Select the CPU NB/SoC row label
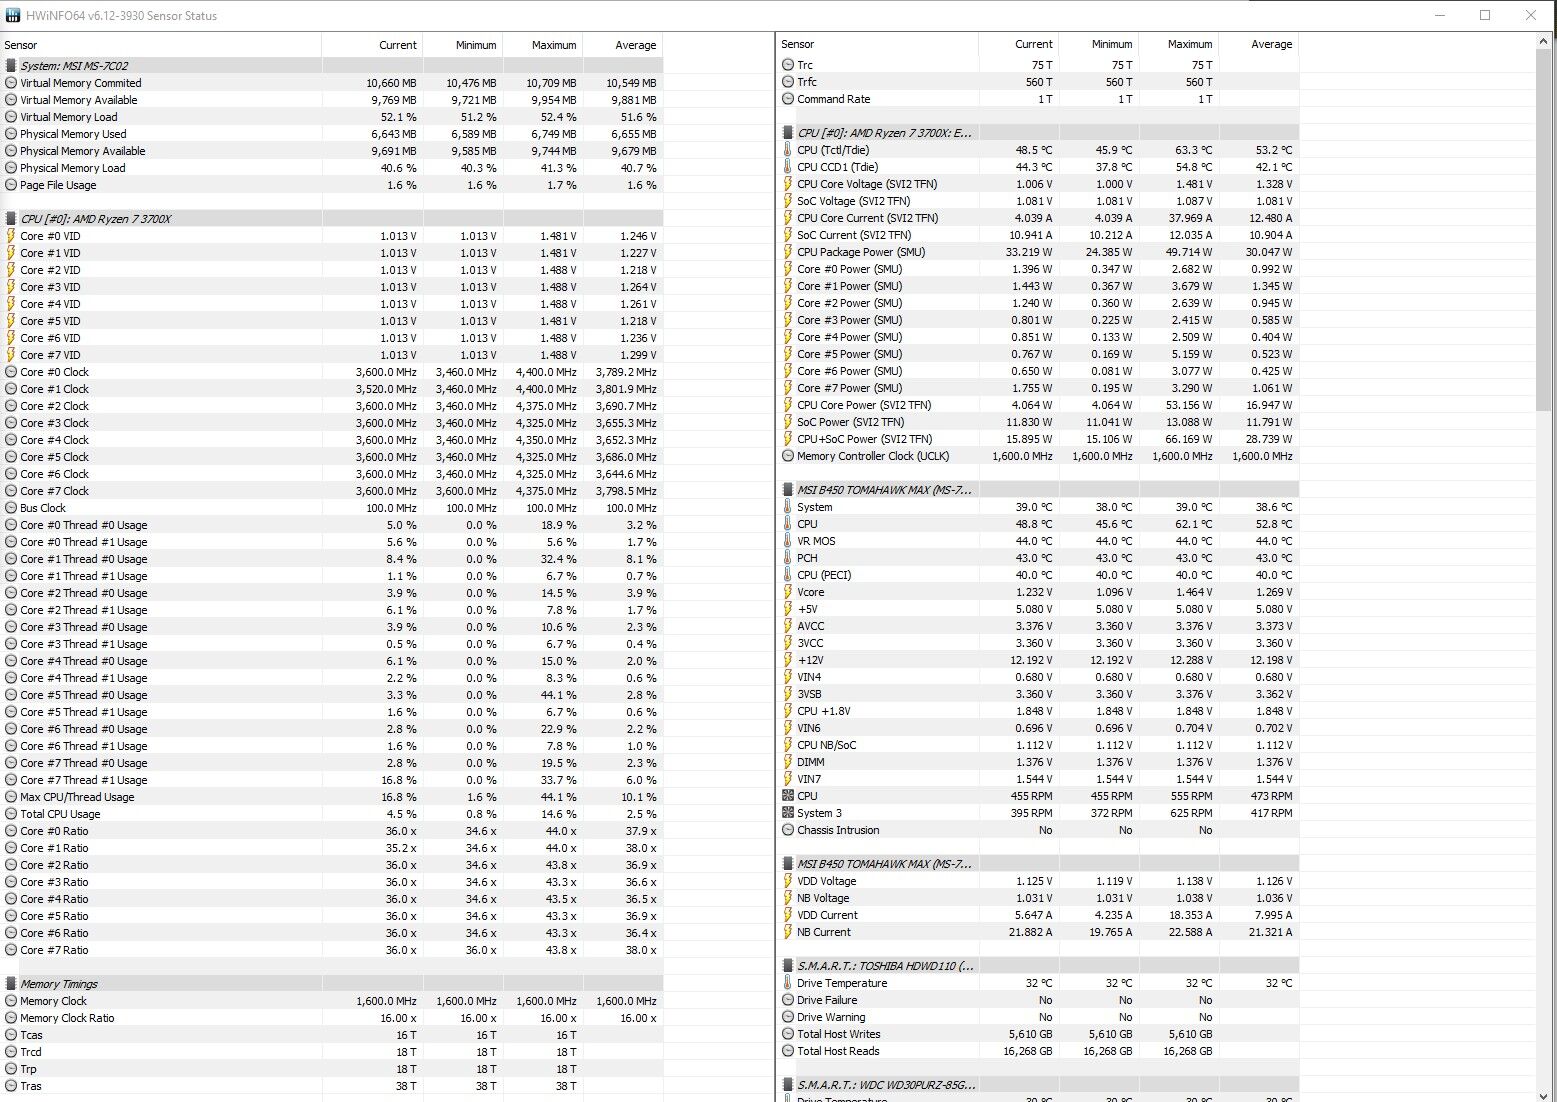Image resolution: width=1557 pixels, height=1102 pixels. pyautogui.click(x=827, y=745)
